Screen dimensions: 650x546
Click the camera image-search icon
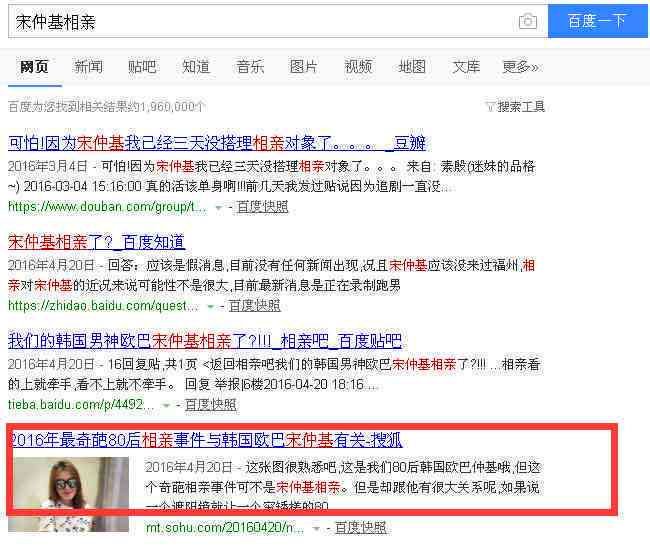pos(528,21)
